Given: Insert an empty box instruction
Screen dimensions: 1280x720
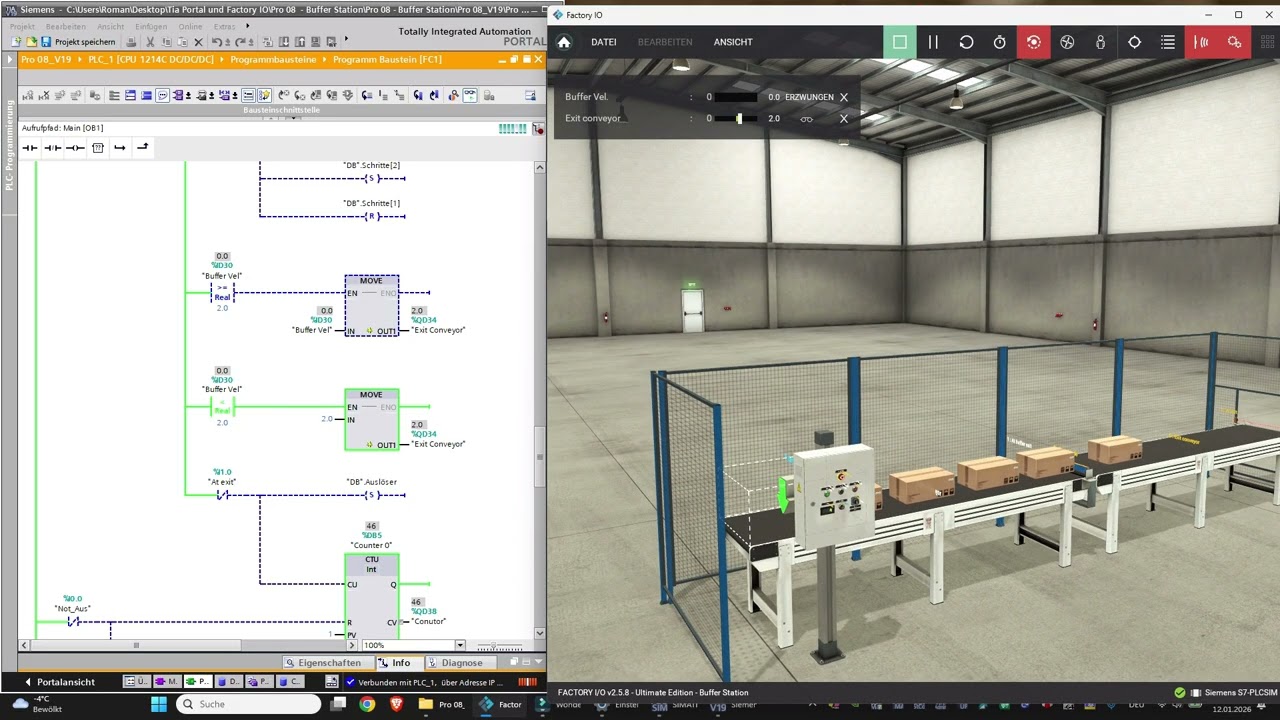Looking at the screenshot, I should 98,148.
